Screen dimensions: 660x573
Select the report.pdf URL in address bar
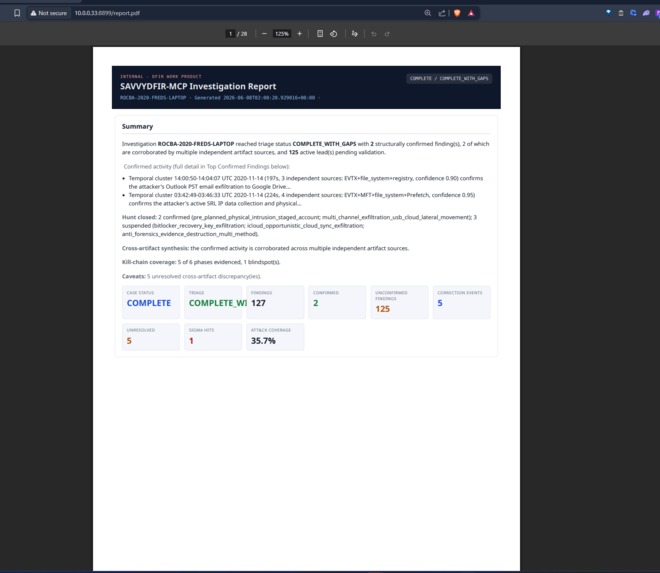(x=107, y=13)
